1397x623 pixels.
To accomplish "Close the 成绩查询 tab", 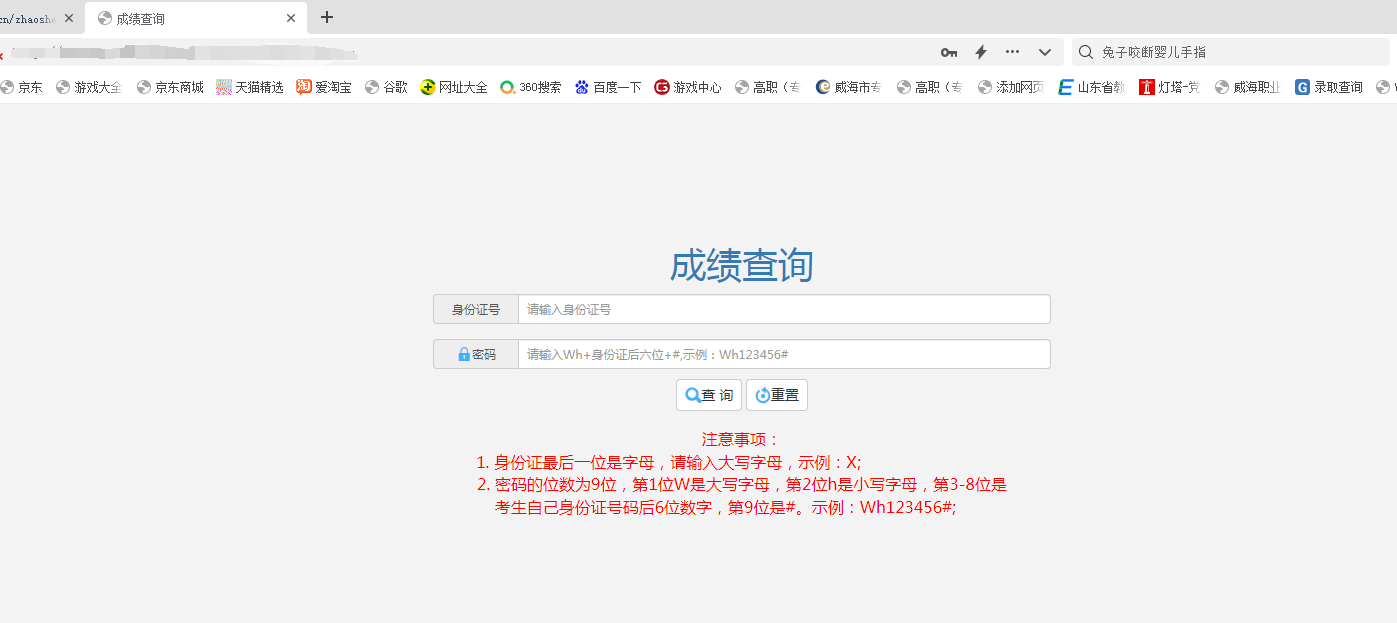I will point(291,18).
